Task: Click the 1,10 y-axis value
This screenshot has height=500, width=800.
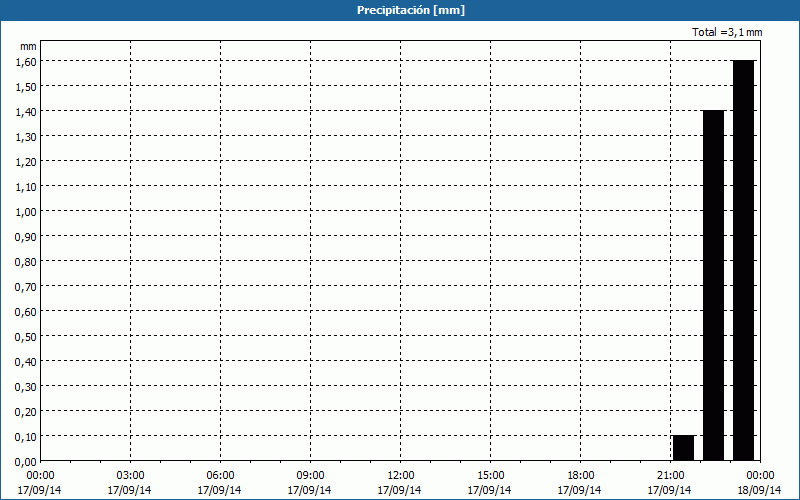Action: click(x=26, y=187)
